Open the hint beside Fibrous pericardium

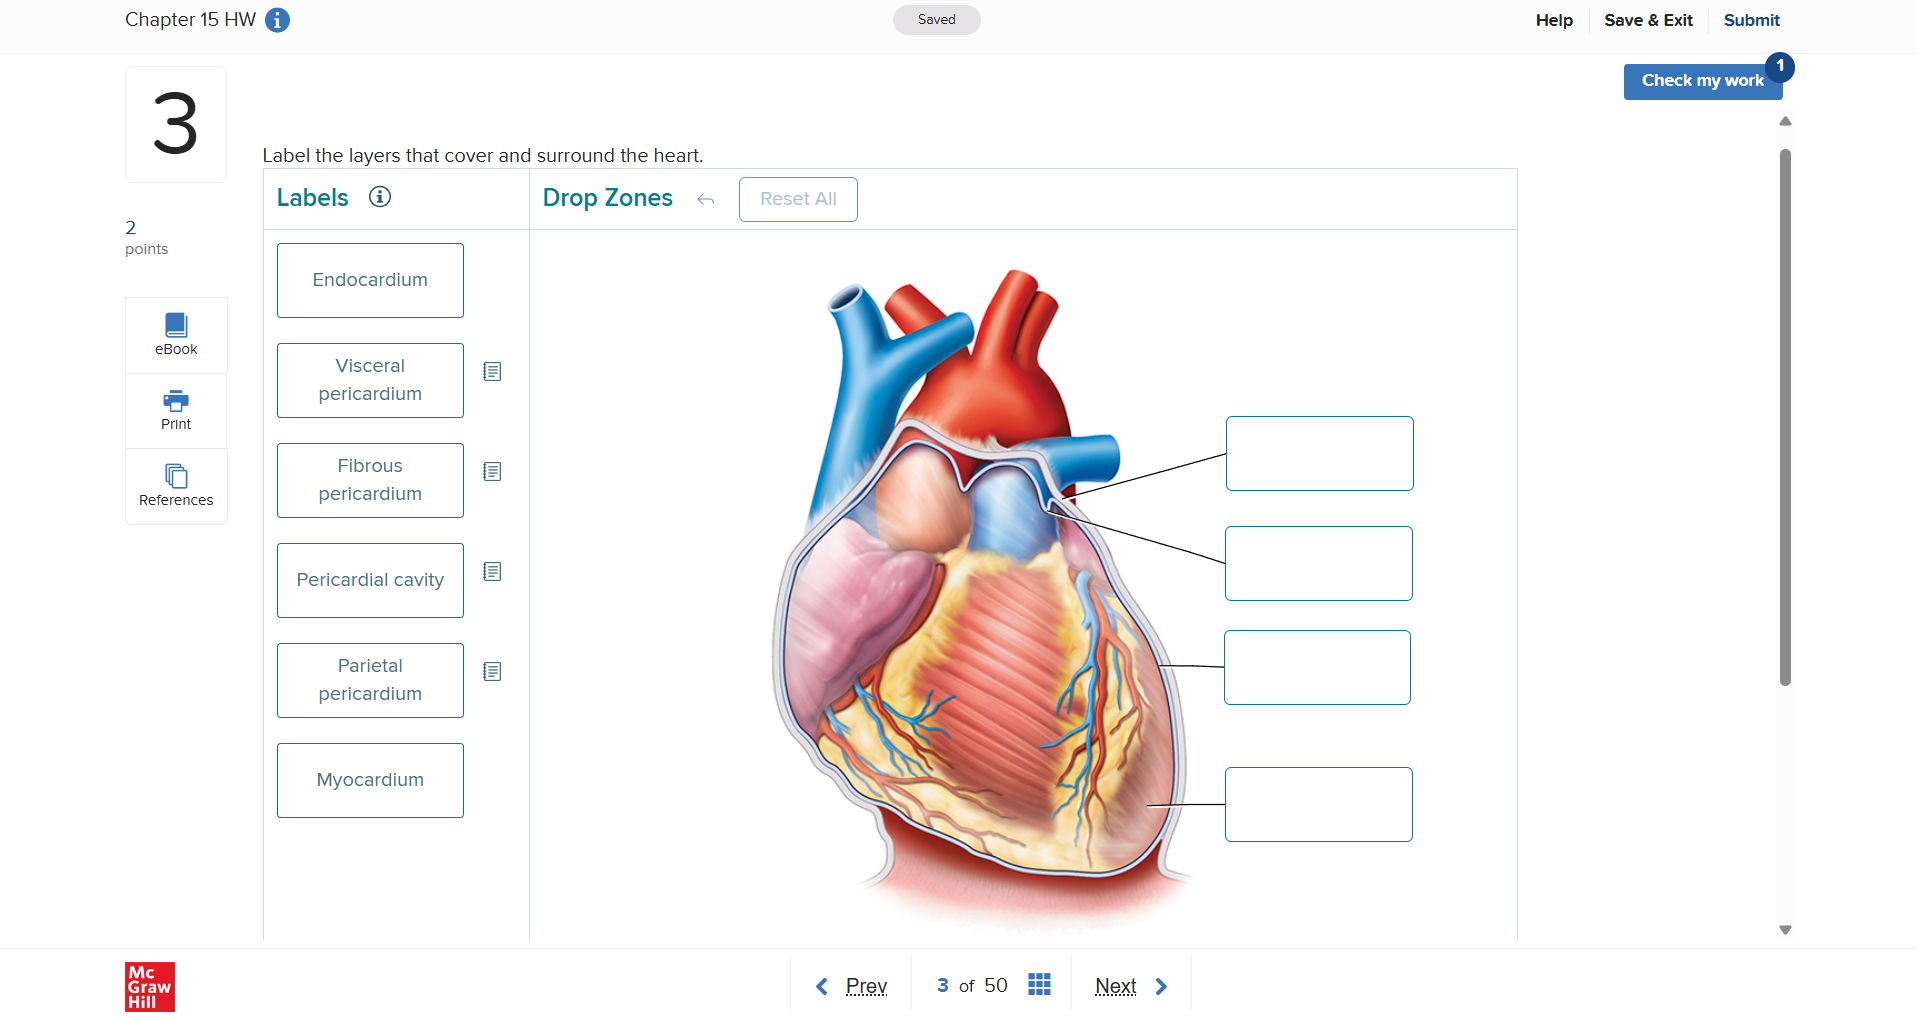492,471
